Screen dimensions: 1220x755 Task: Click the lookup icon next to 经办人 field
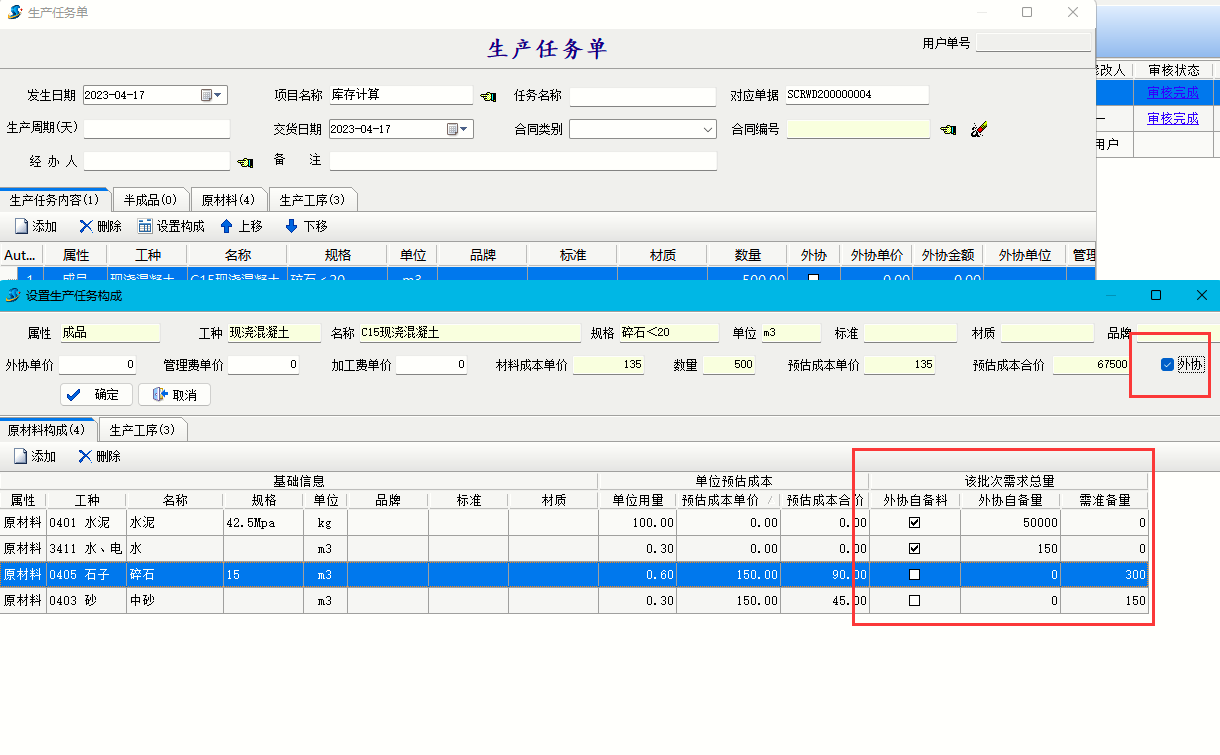pyautogui.click(x=245, y=162)
